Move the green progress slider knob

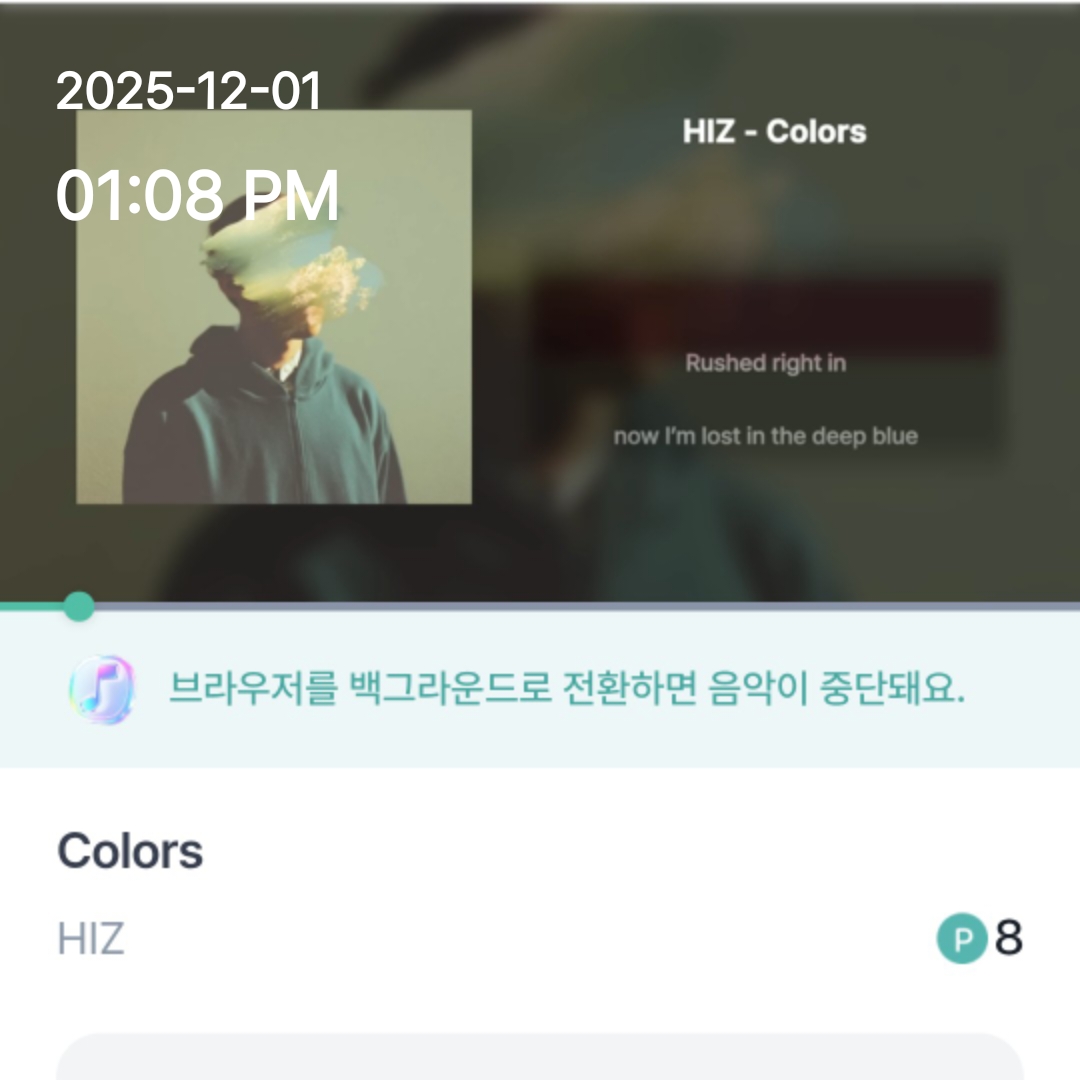coord(79,606)
